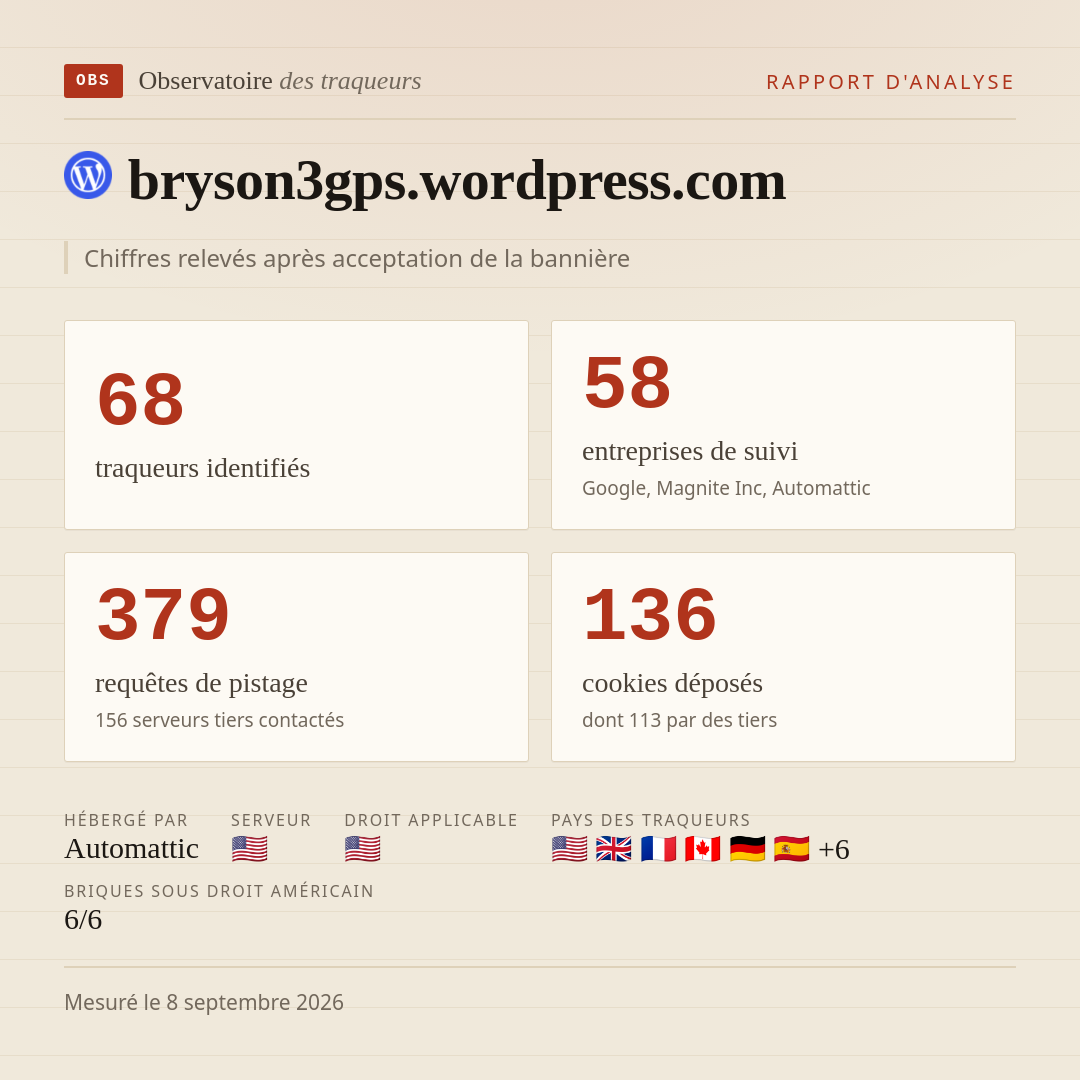Image resolution: width=1080 pixels, height=1080 pixels.
Task: Click the +6 more countries indicator
Action: (x=833, y=849)
